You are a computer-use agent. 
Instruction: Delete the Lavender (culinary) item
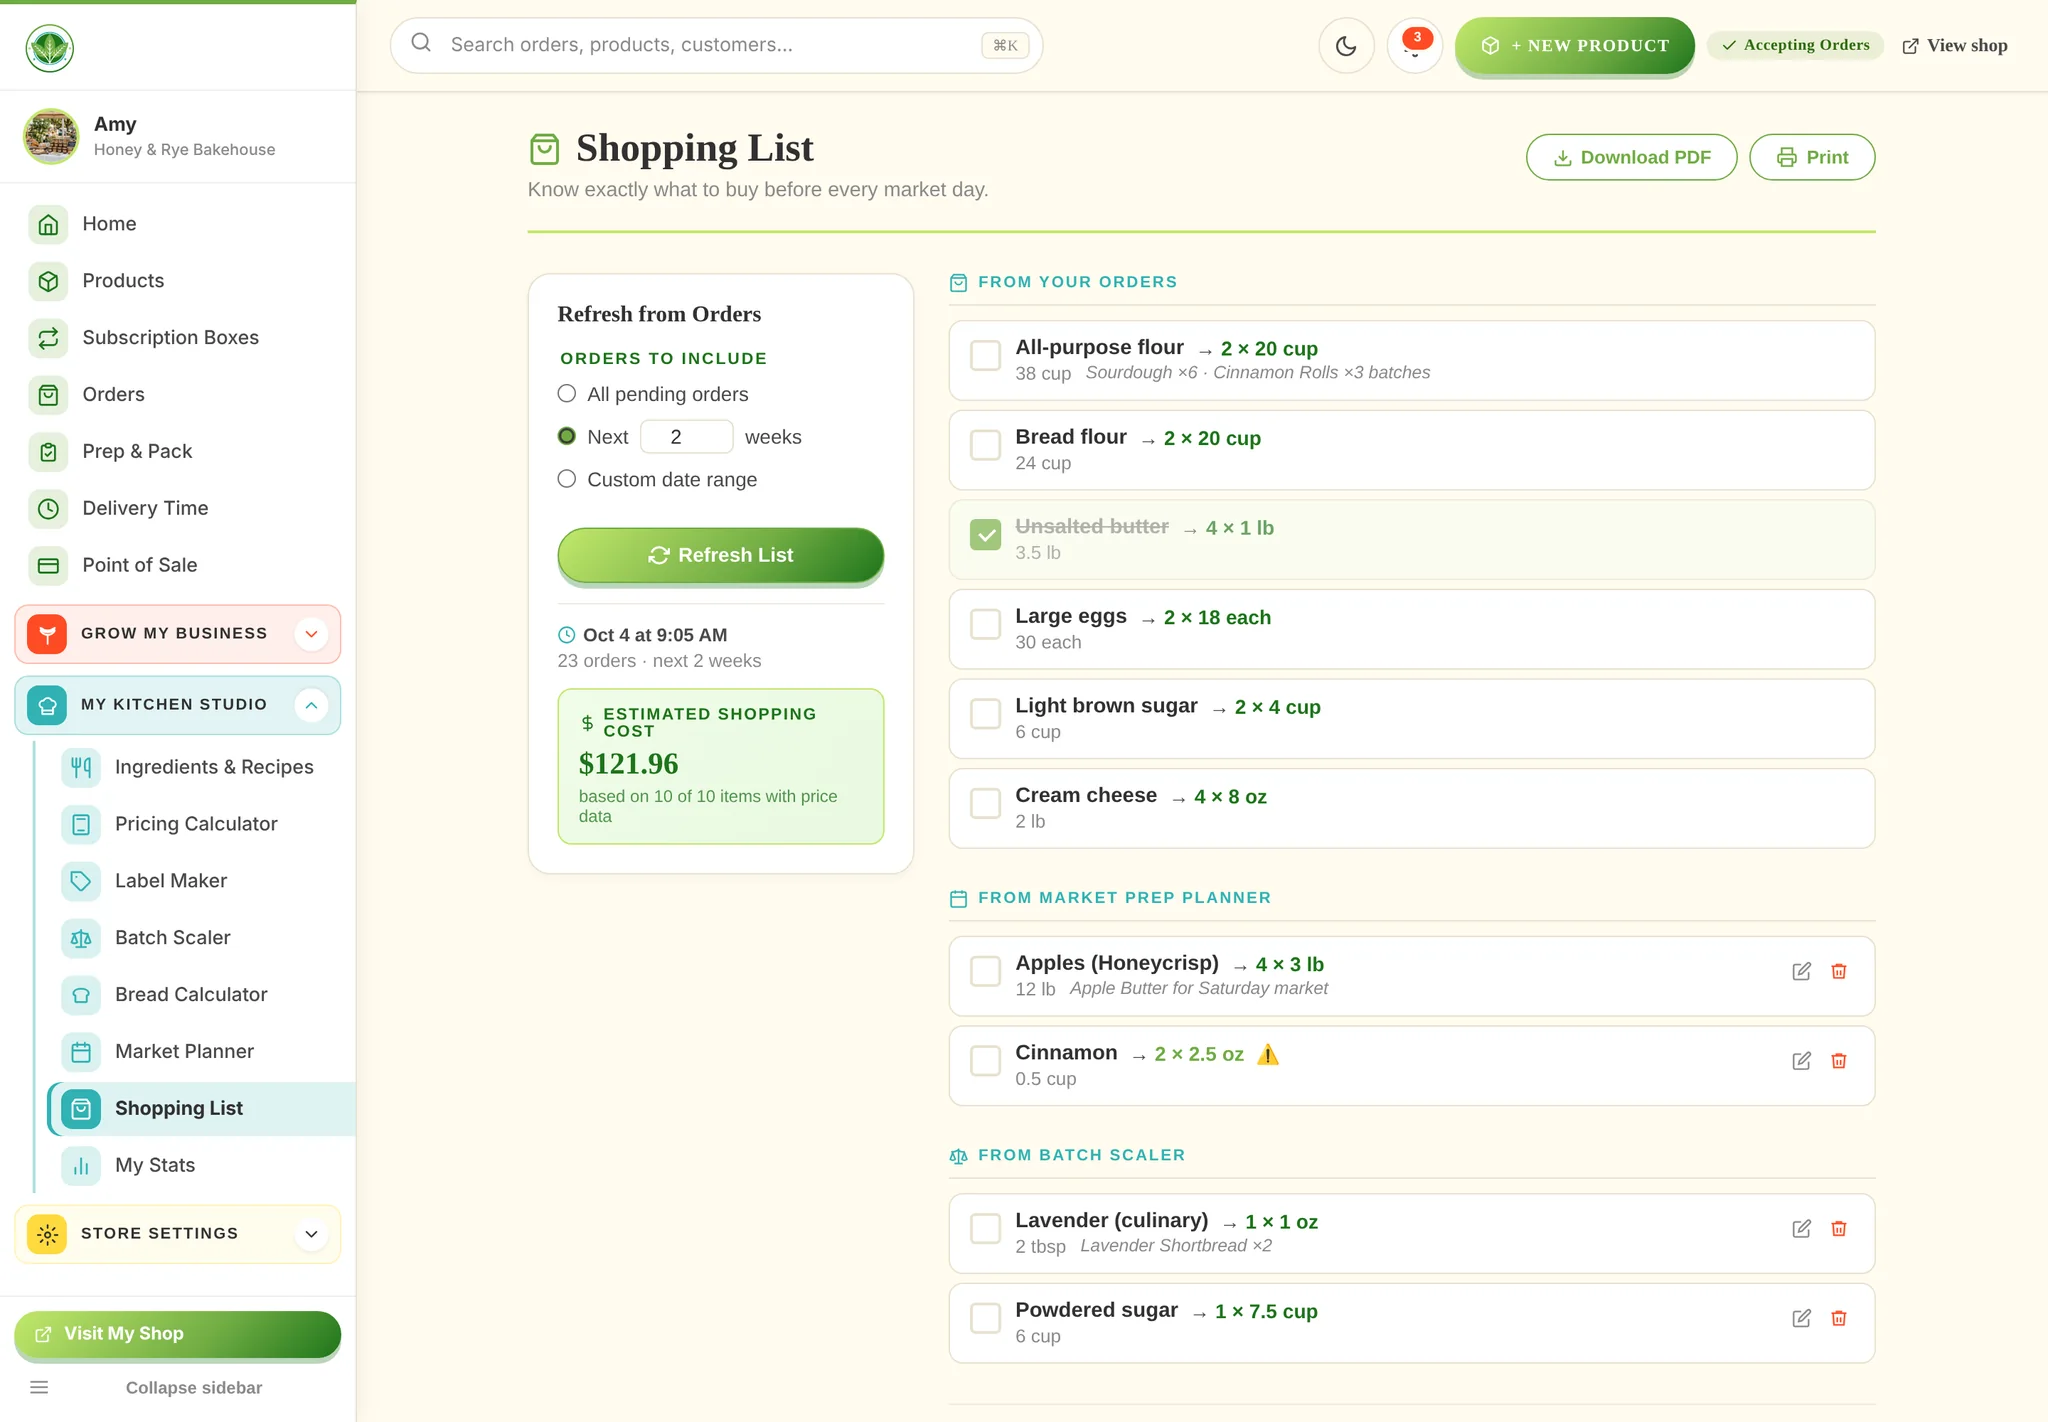pyautogui.click(x=1838, y=1229)
